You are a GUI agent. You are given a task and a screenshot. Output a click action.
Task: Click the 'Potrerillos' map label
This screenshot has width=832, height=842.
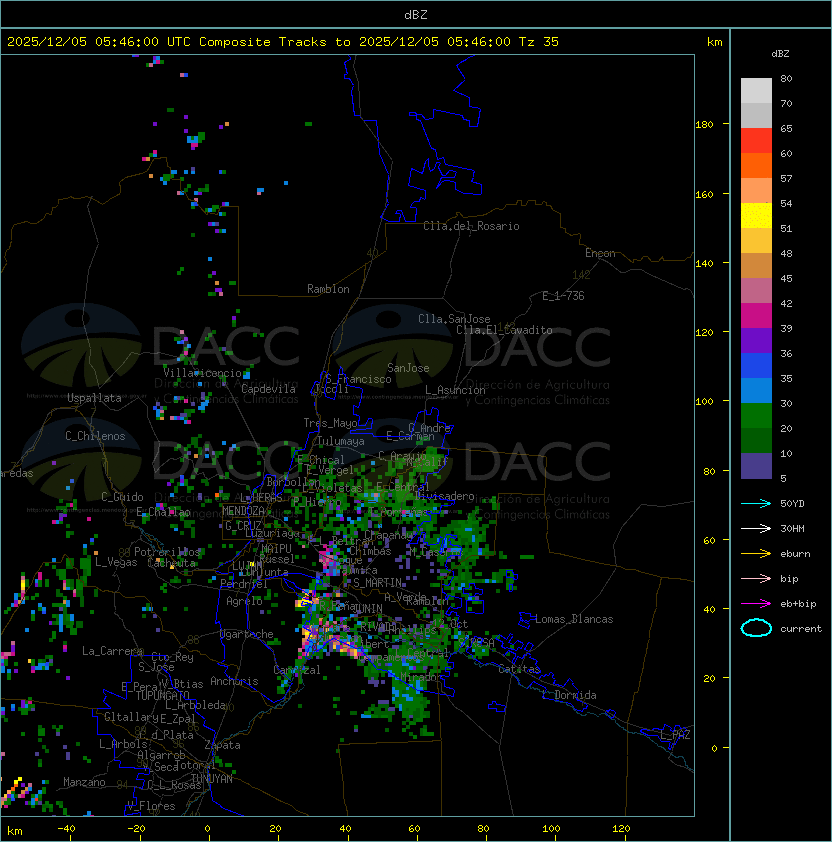pyautogui.click(x=167, y=551)
